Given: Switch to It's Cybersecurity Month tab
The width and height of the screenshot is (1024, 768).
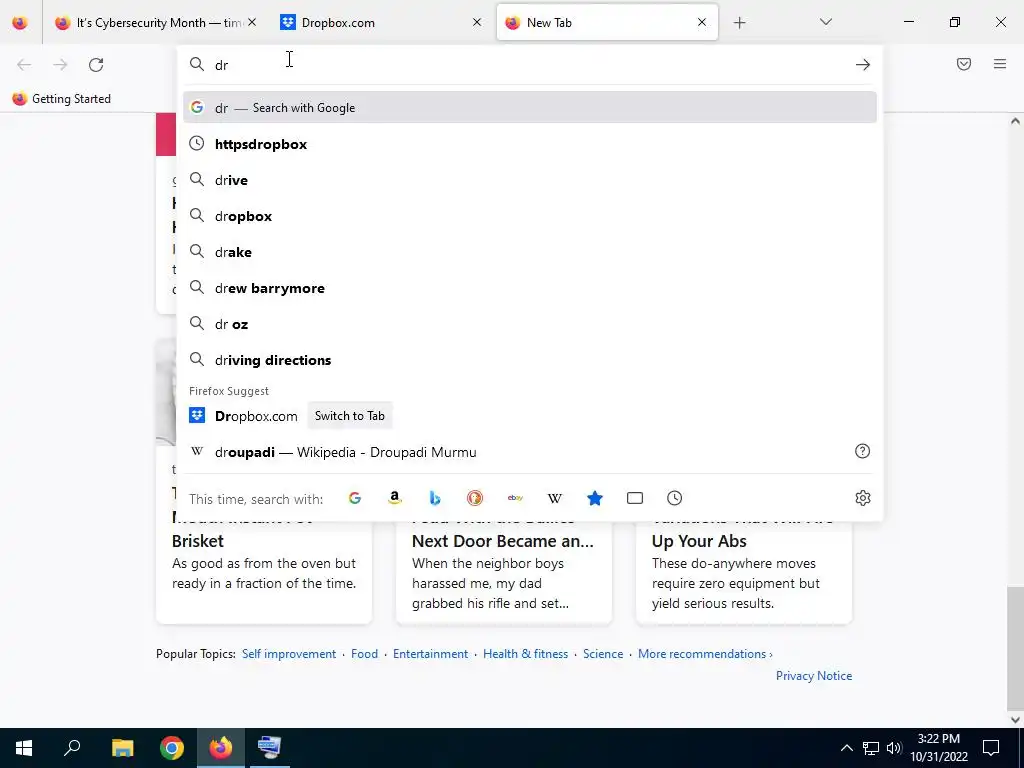Looking at the screenshot, I should point(155,23).
